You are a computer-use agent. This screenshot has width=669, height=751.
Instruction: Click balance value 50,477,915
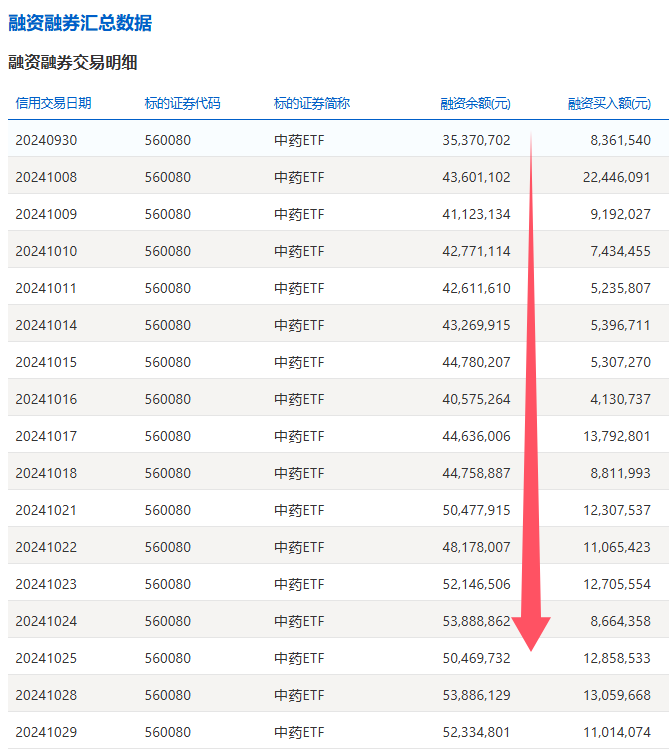pos(476,510)
